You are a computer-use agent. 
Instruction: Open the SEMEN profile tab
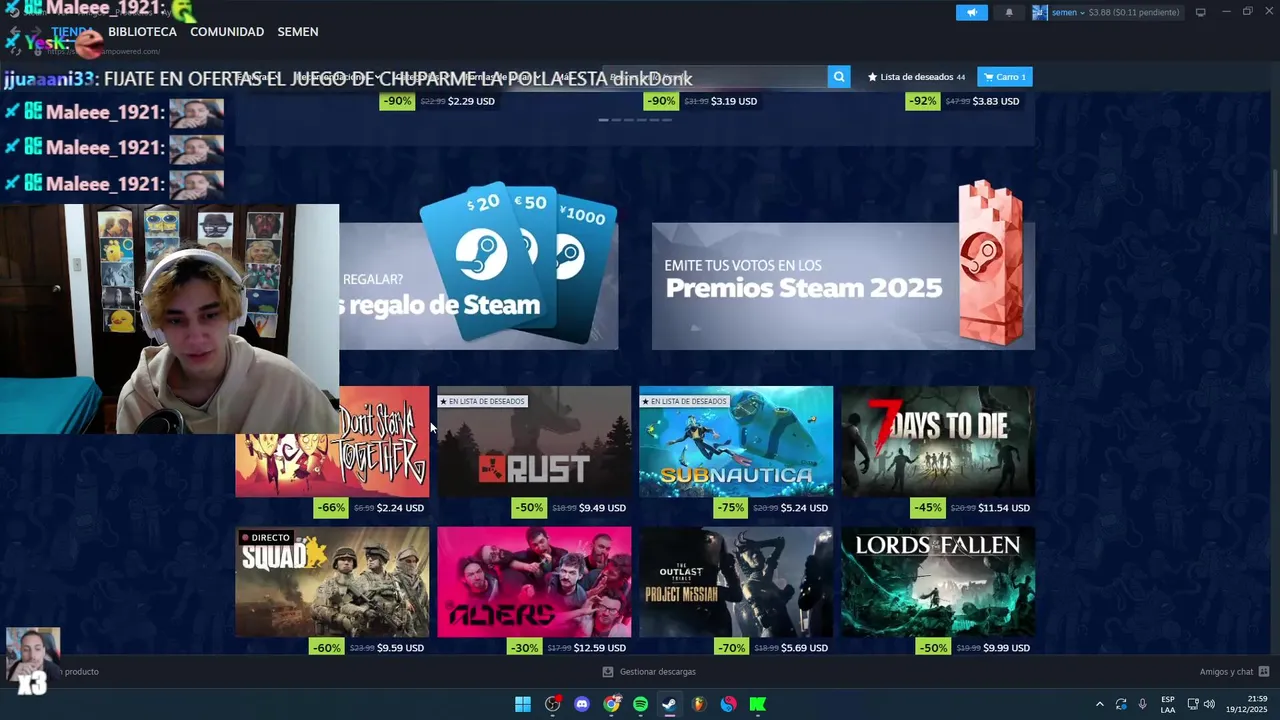pyautogui.click(x=298, y=32)
